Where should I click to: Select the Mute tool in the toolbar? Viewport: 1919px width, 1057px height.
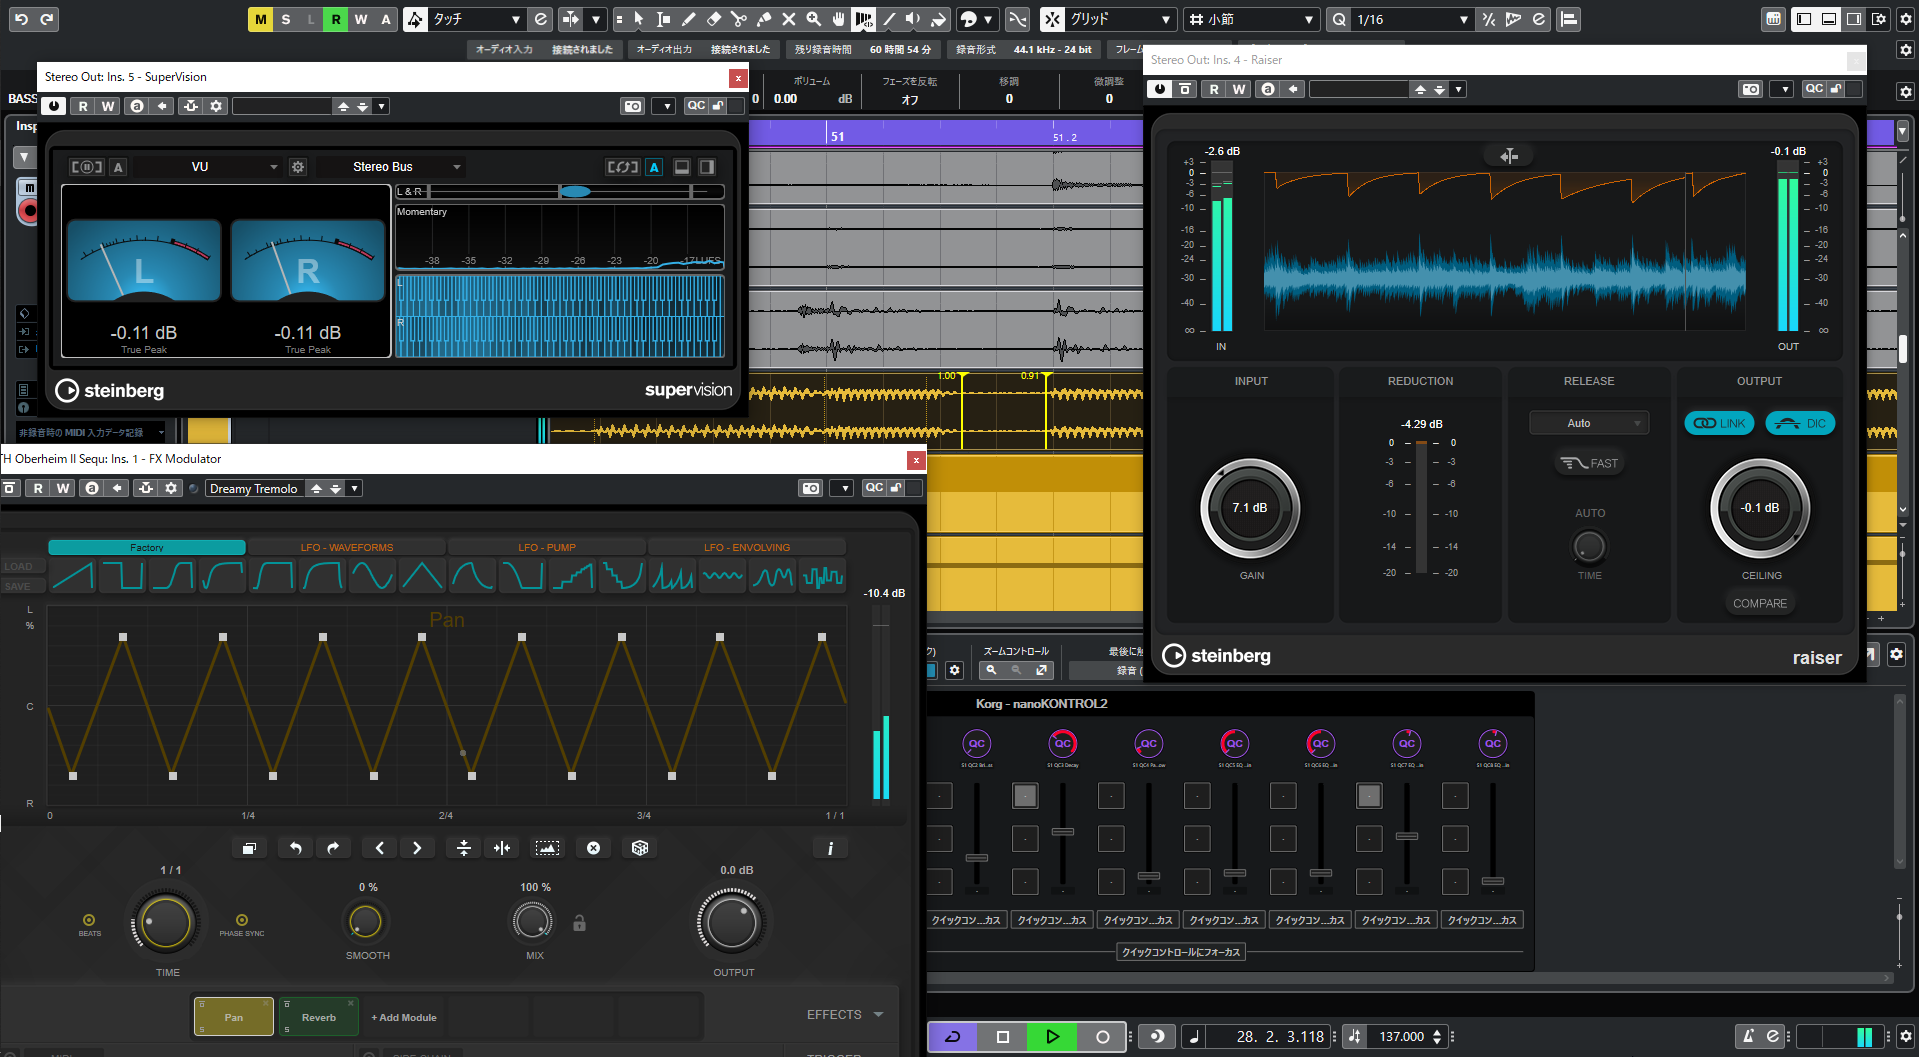[x=788, y=19]
